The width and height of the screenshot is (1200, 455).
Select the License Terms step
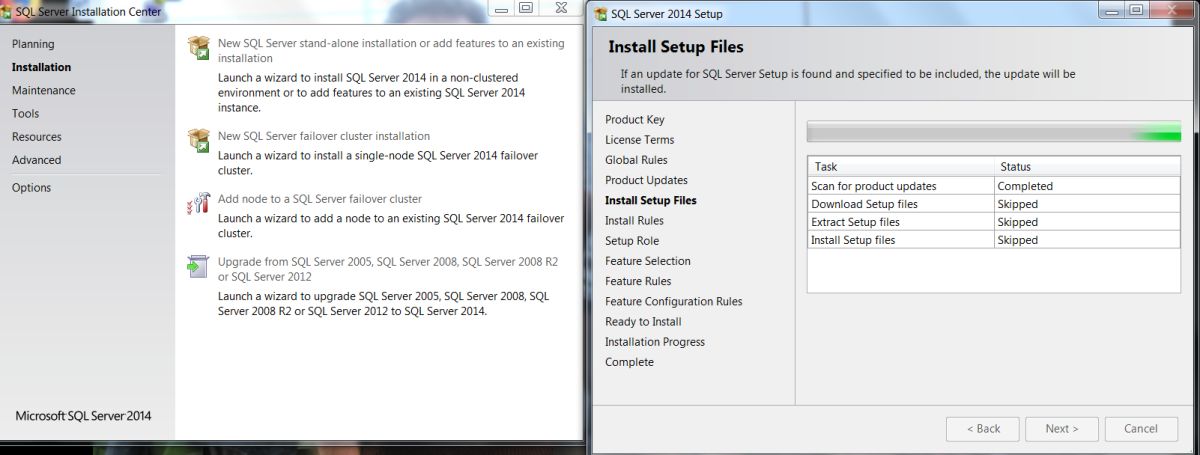(639, 140)
